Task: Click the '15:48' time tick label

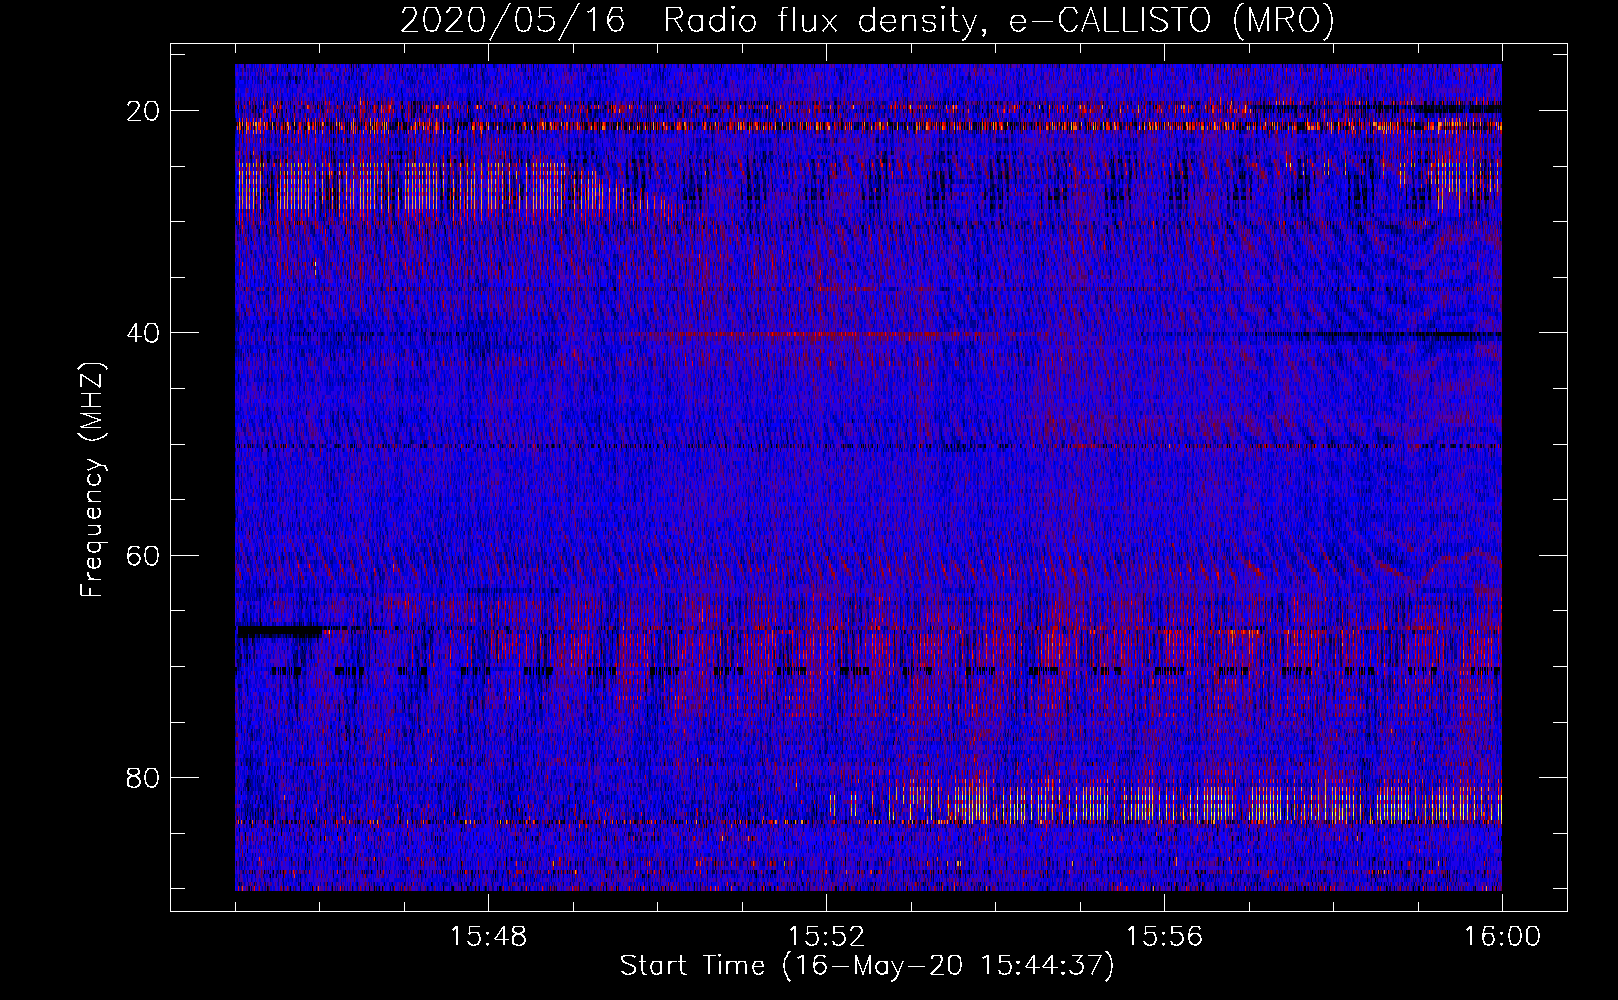Action: (488, 937)
